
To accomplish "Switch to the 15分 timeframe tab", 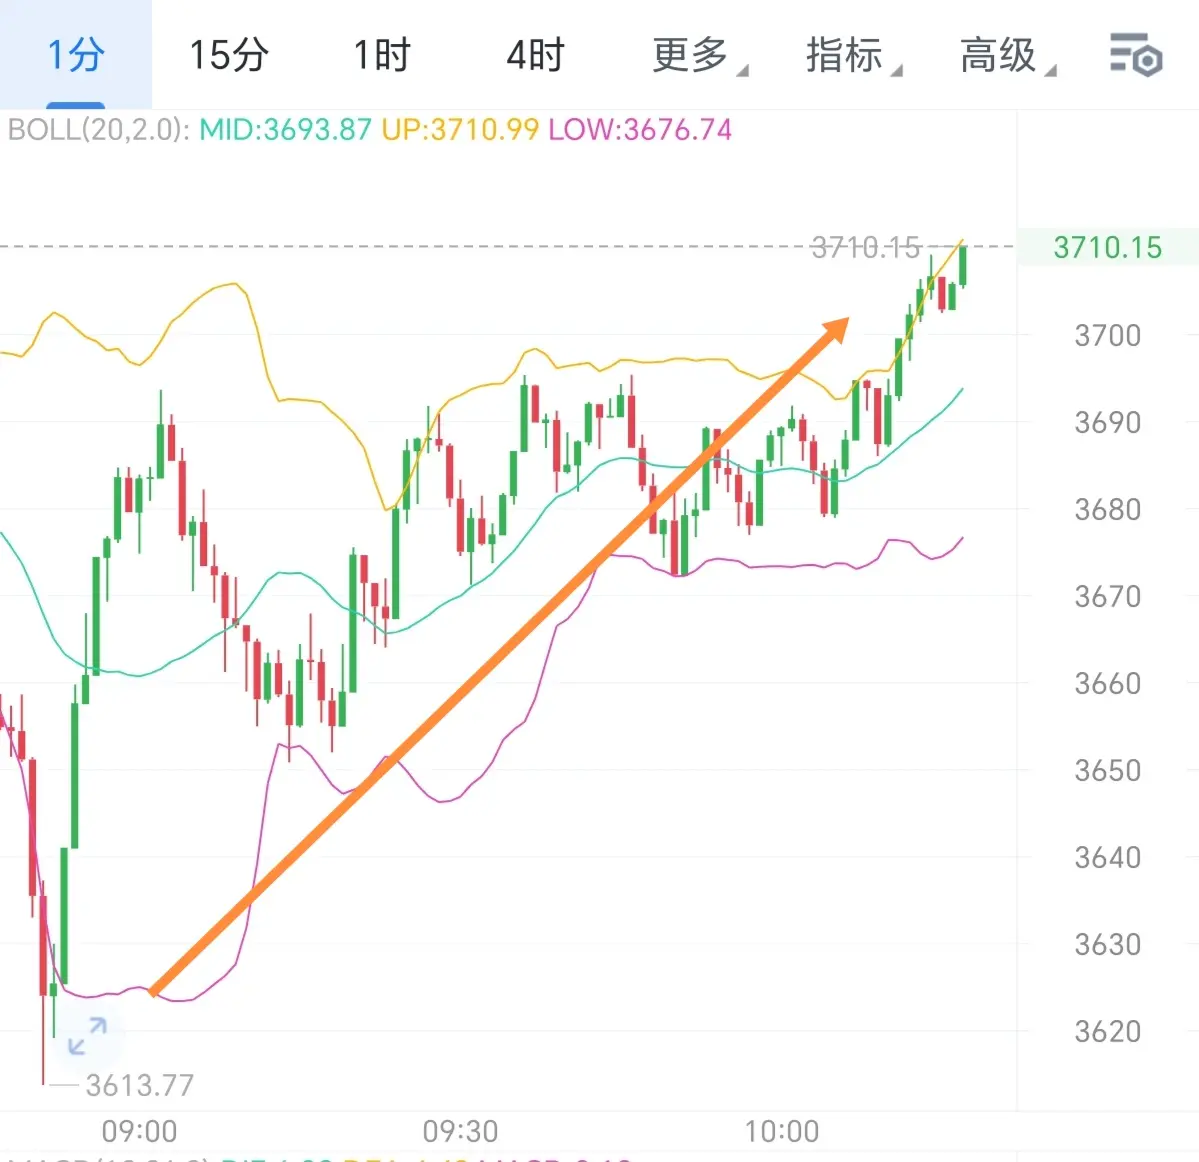I will pyautogui.click(x=229, y=54).
